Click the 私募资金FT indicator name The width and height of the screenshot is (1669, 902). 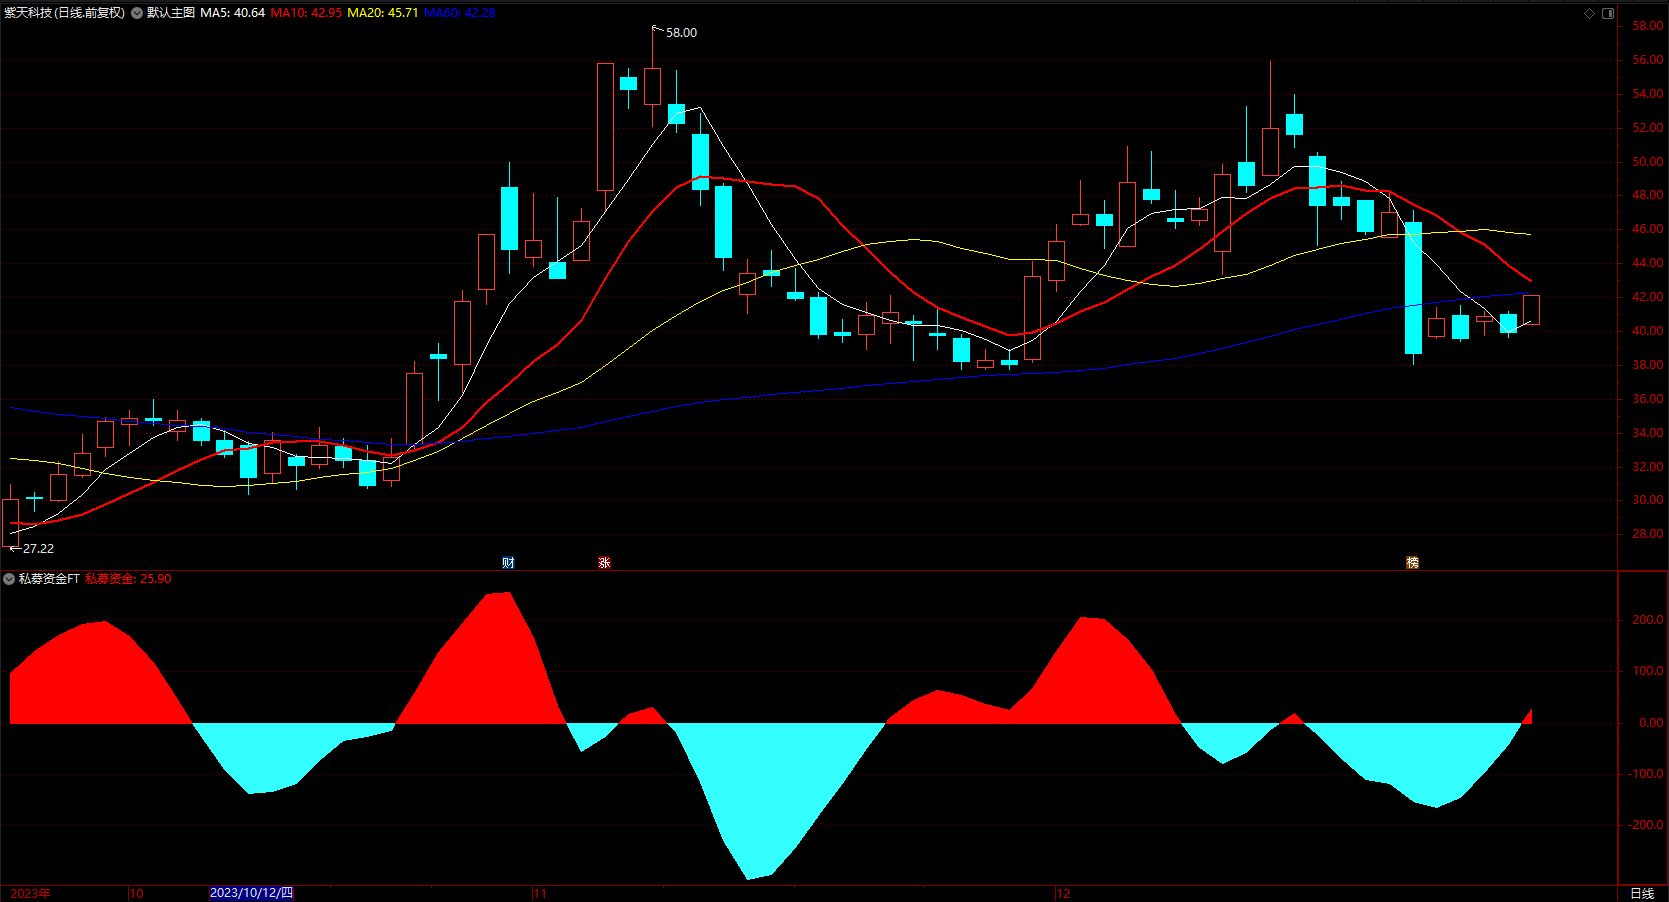pos(49,579)
